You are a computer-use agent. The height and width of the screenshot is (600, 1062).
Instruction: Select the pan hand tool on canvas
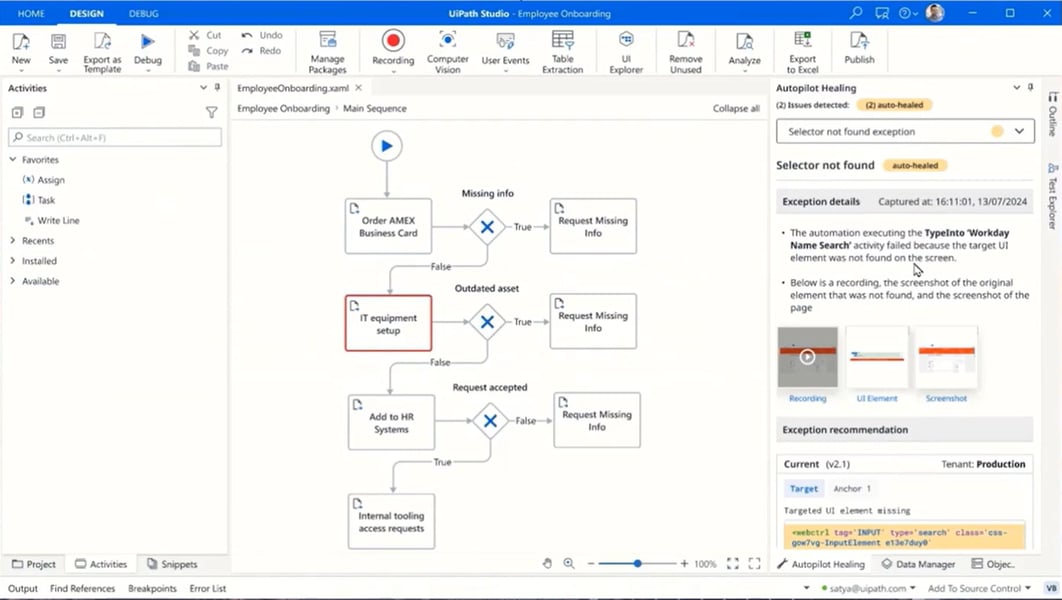pyautogui.click(x=547, y=563)
